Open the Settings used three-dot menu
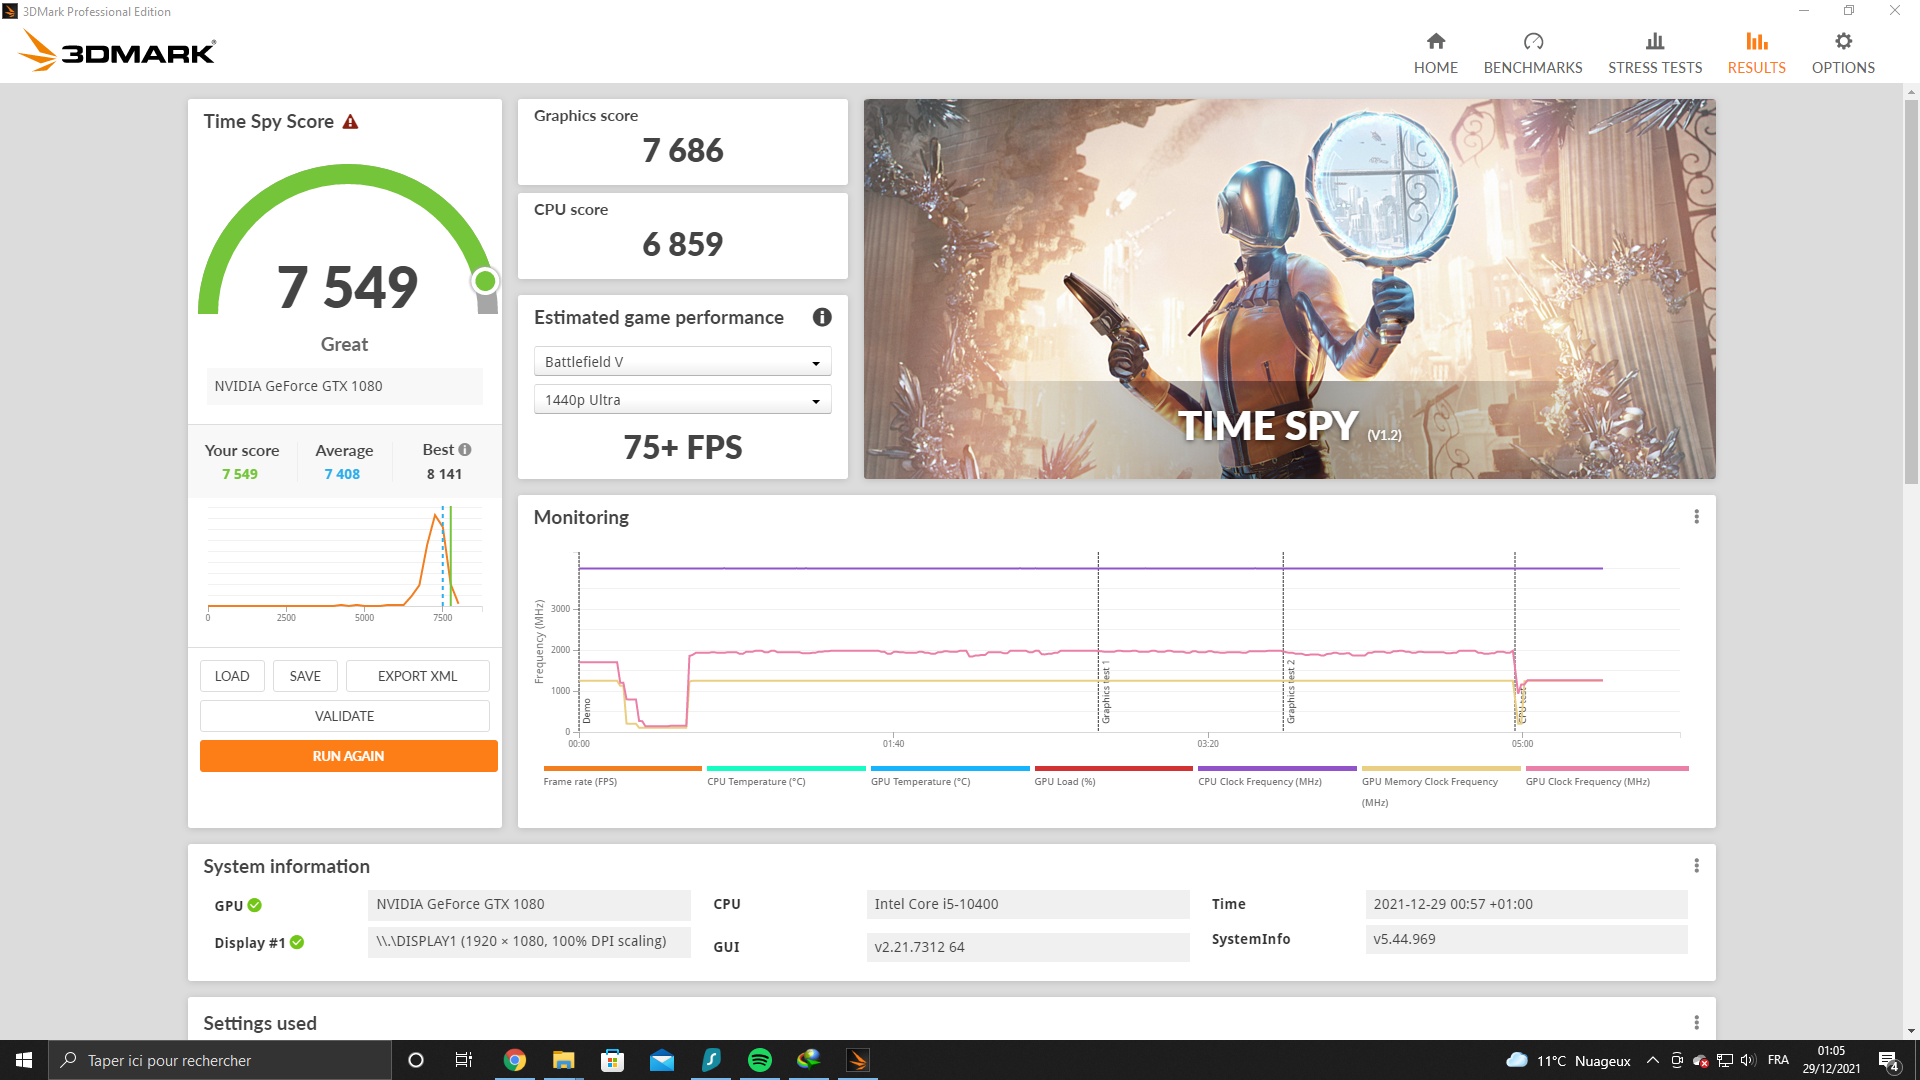This screenshot has width=1920, height=1080. click(x=1696, y=1023)
